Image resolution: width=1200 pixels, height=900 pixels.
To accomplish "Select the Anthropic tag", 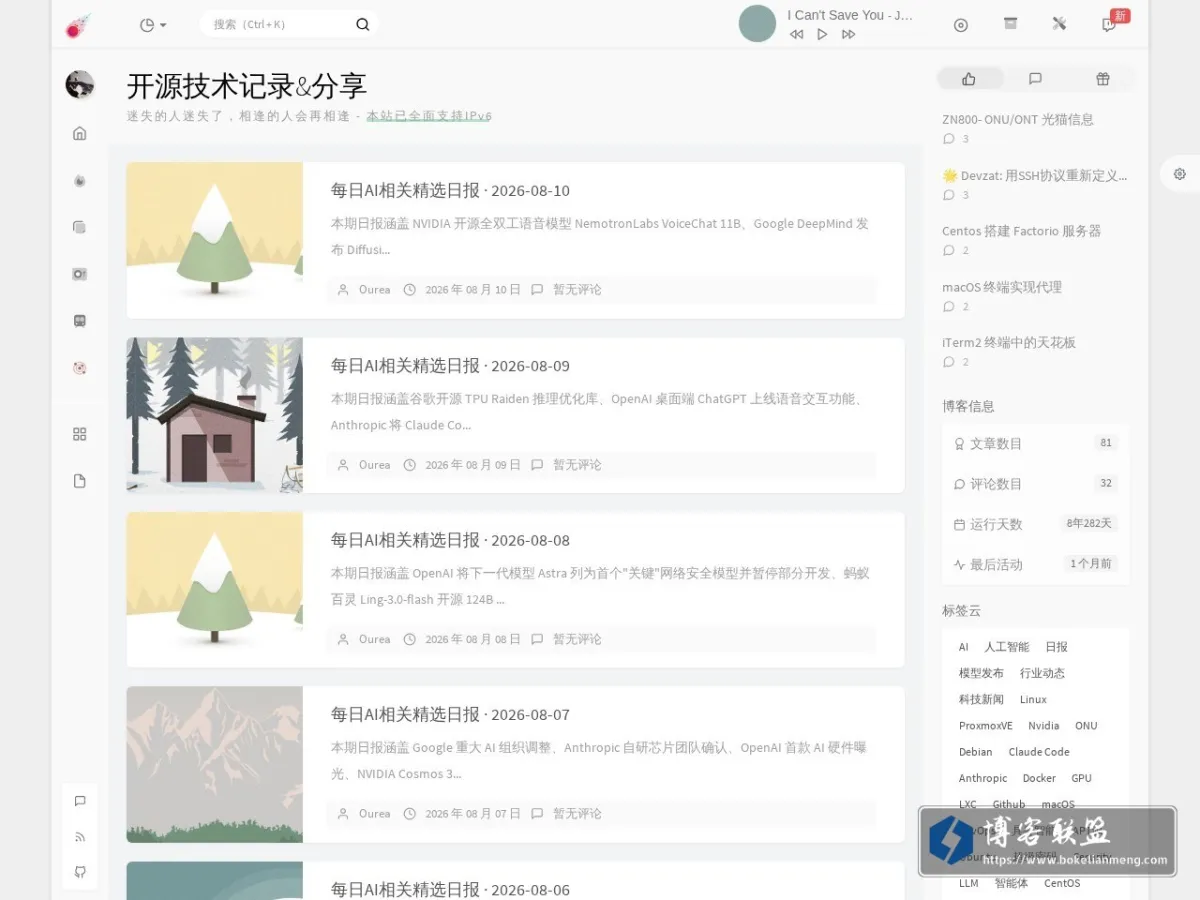I will (x=983, y=778).
